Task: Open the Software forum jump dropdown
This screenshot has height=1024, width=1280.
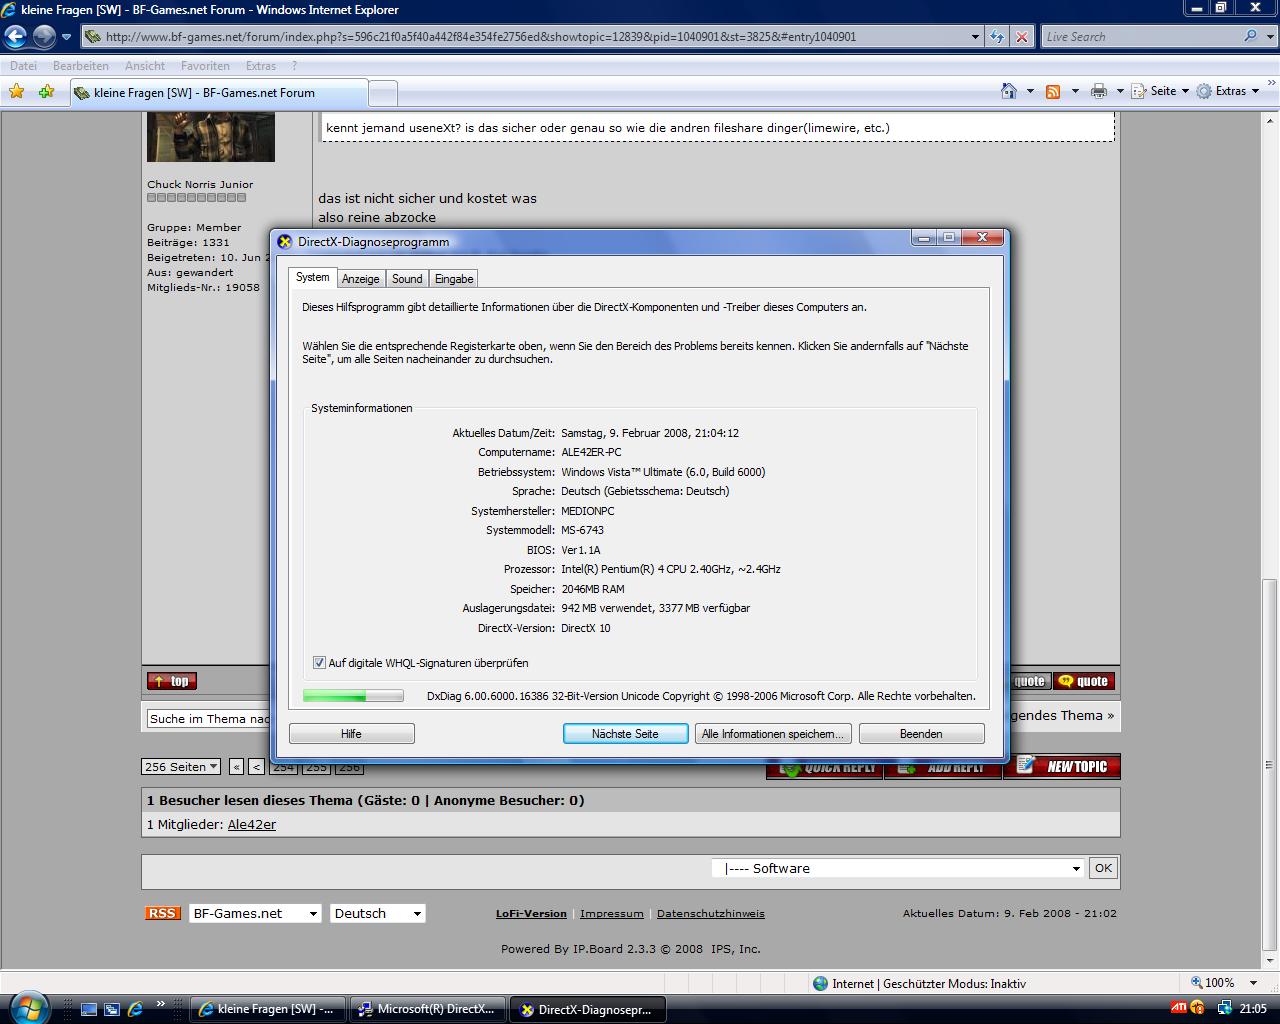Action: (x=898, y=868)
